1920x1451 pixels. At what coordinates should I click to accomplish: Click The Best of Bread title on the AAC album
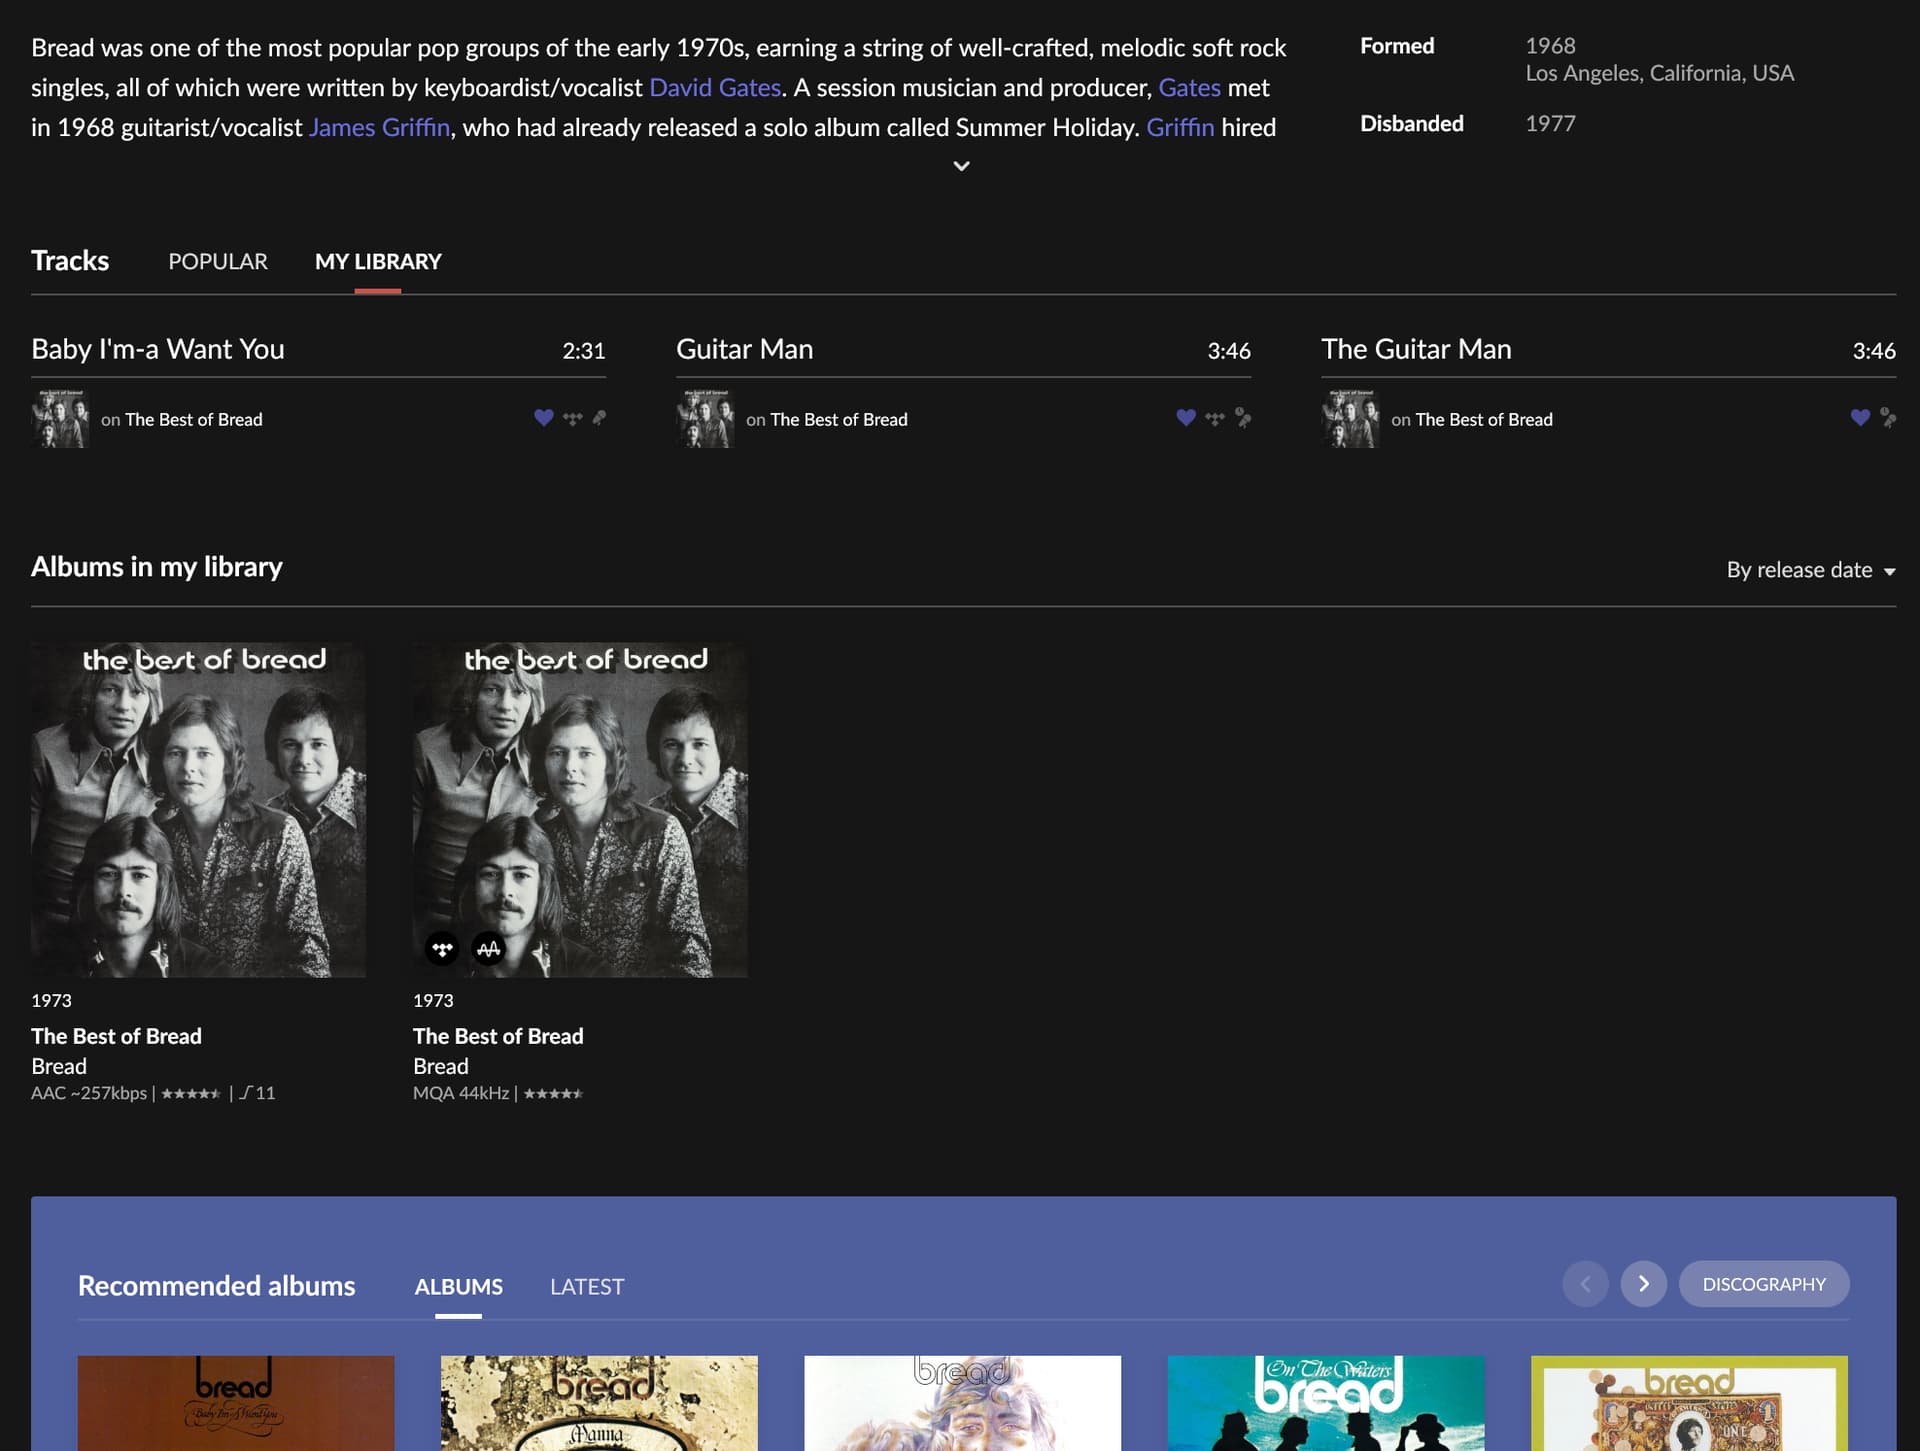click(116, 1036)
